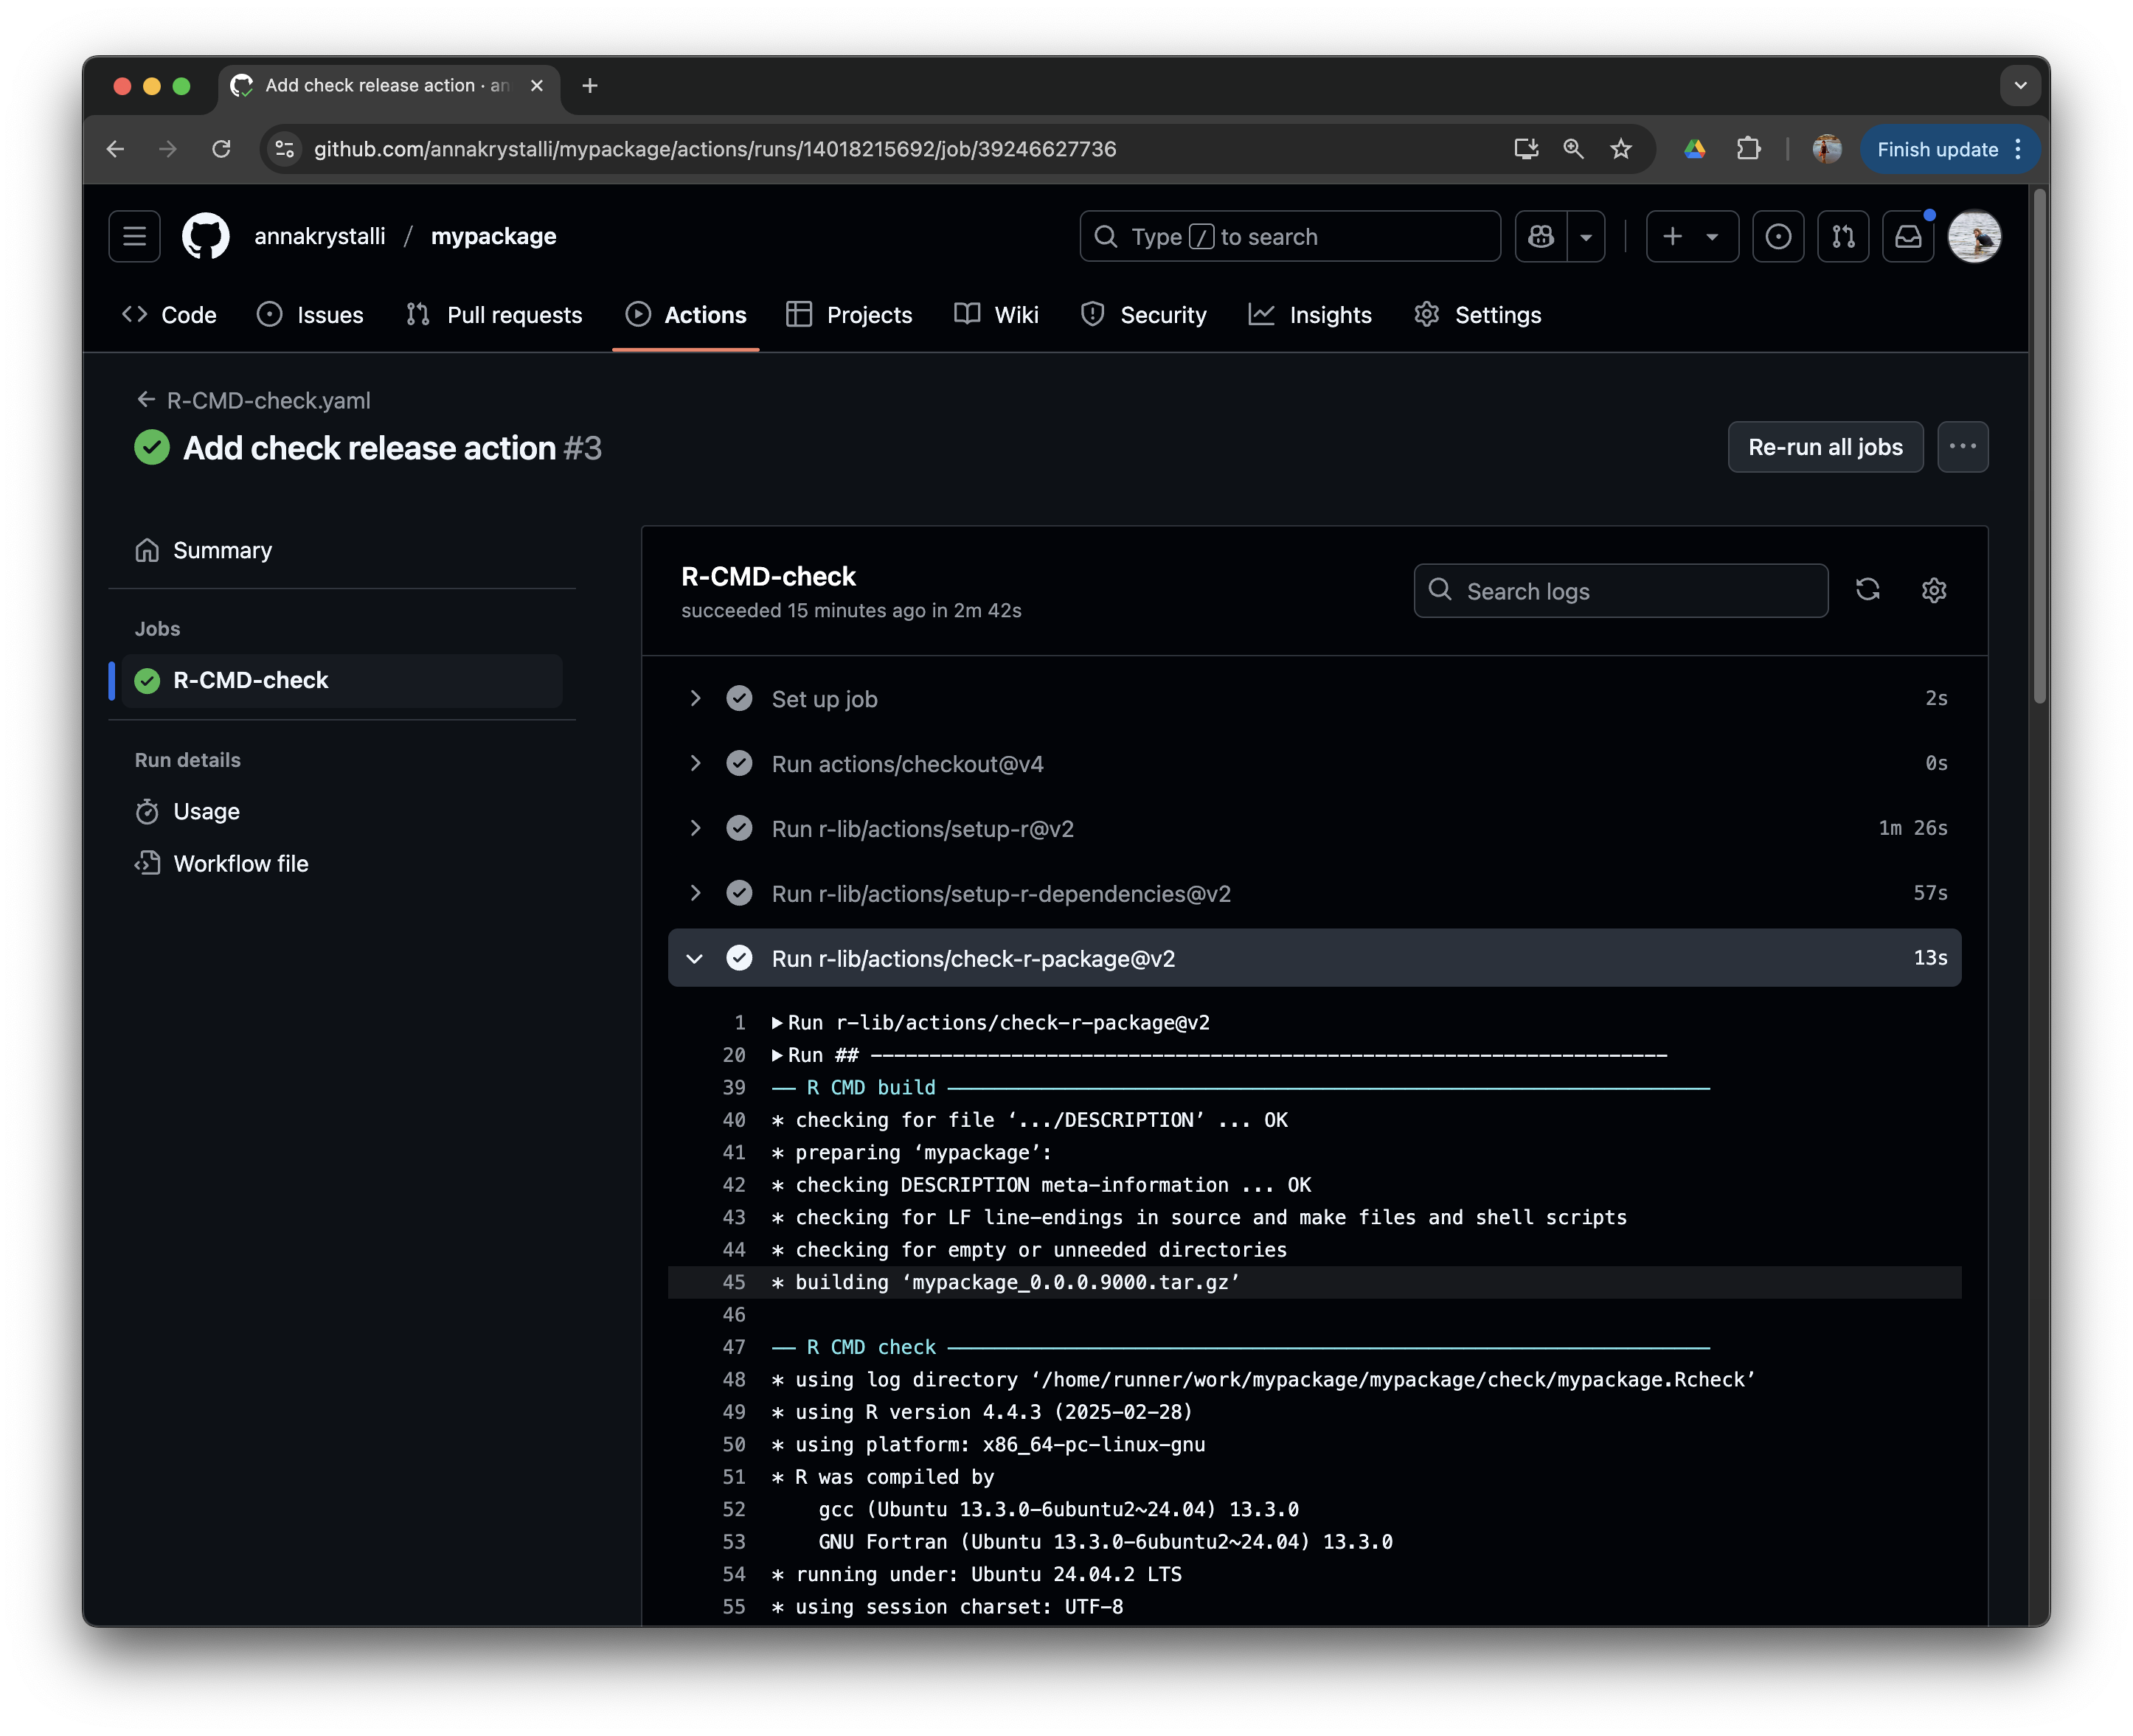Open the run Summary page
This screenshot has height=1736, width=2133.
click(341, 550)
